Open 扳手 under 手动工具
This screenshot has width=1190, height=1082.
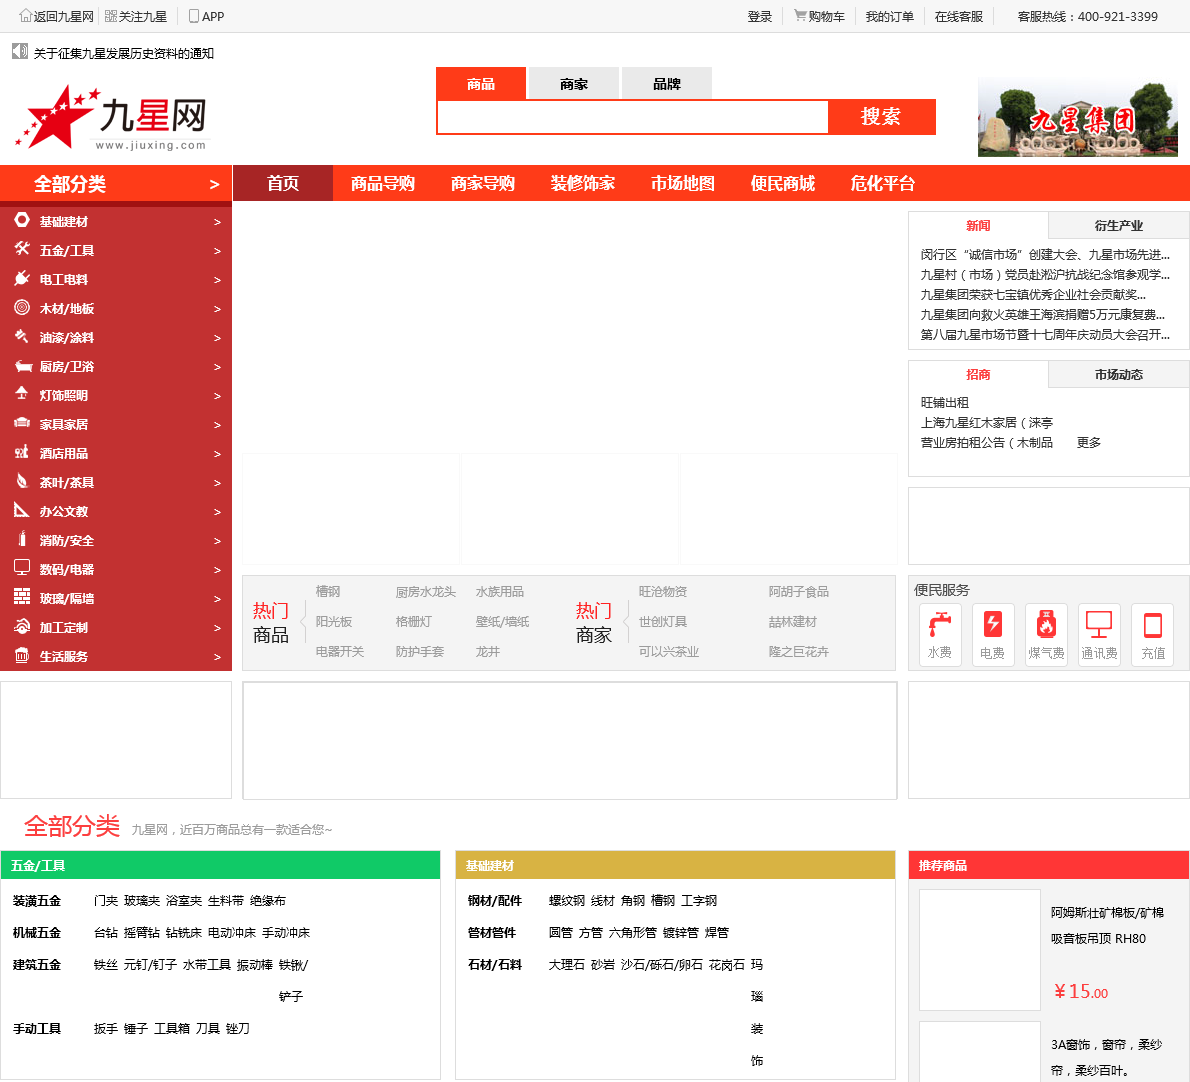pyautogui.click(x=105, y=1028)
